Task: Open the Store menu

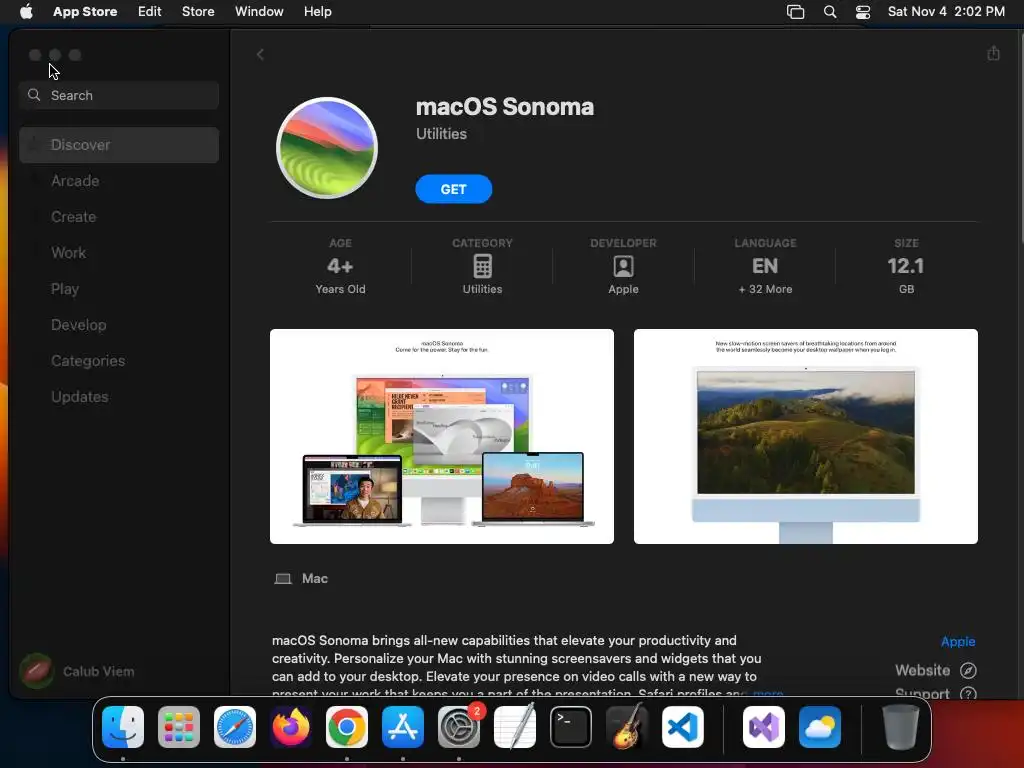Action: click(198, 12)
